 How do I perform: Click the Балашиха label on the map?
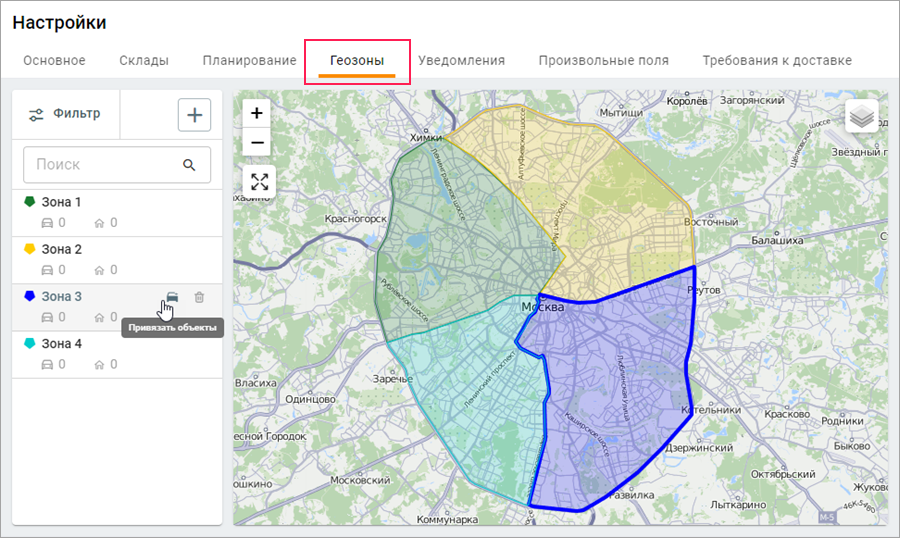777,240
